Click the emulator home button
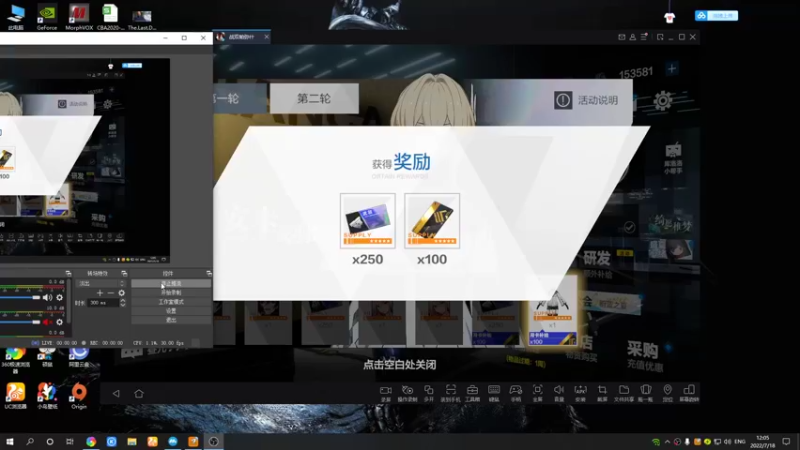Screen dimensions: 800x450 (x=139, y=393)
